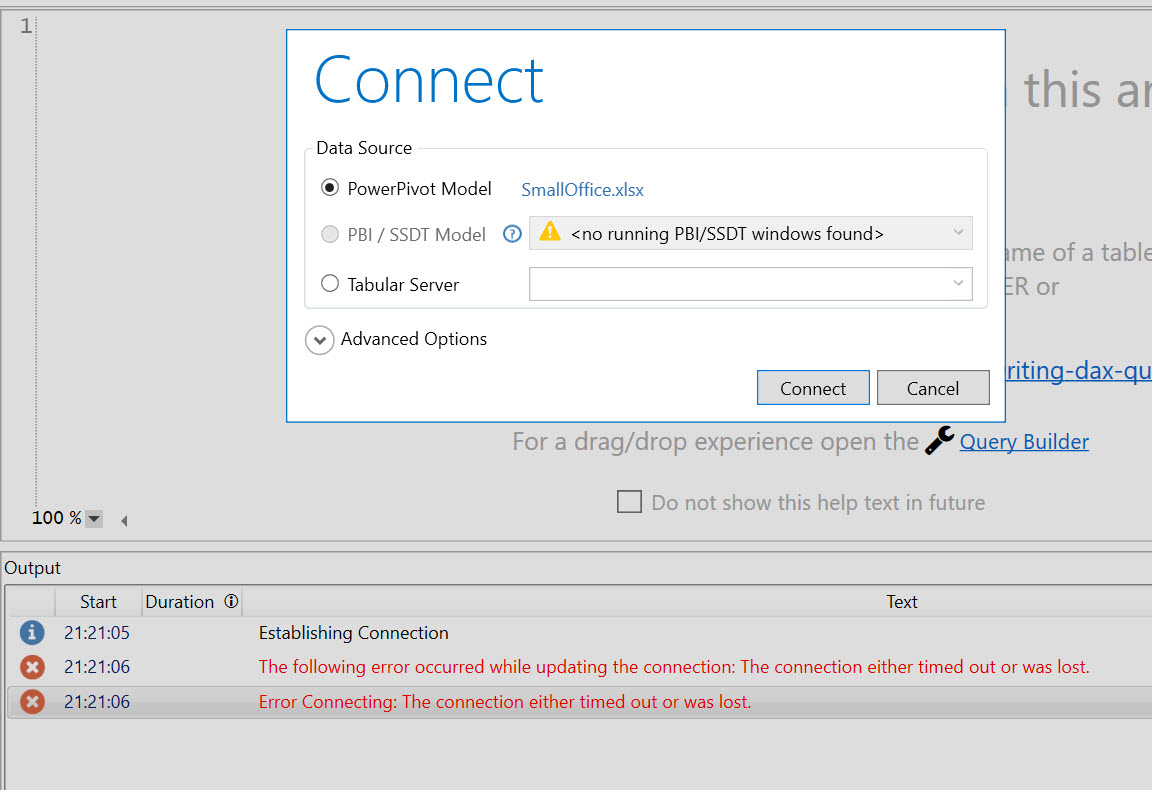Select the Tabular Server radio button

click(x=330, y=283)
